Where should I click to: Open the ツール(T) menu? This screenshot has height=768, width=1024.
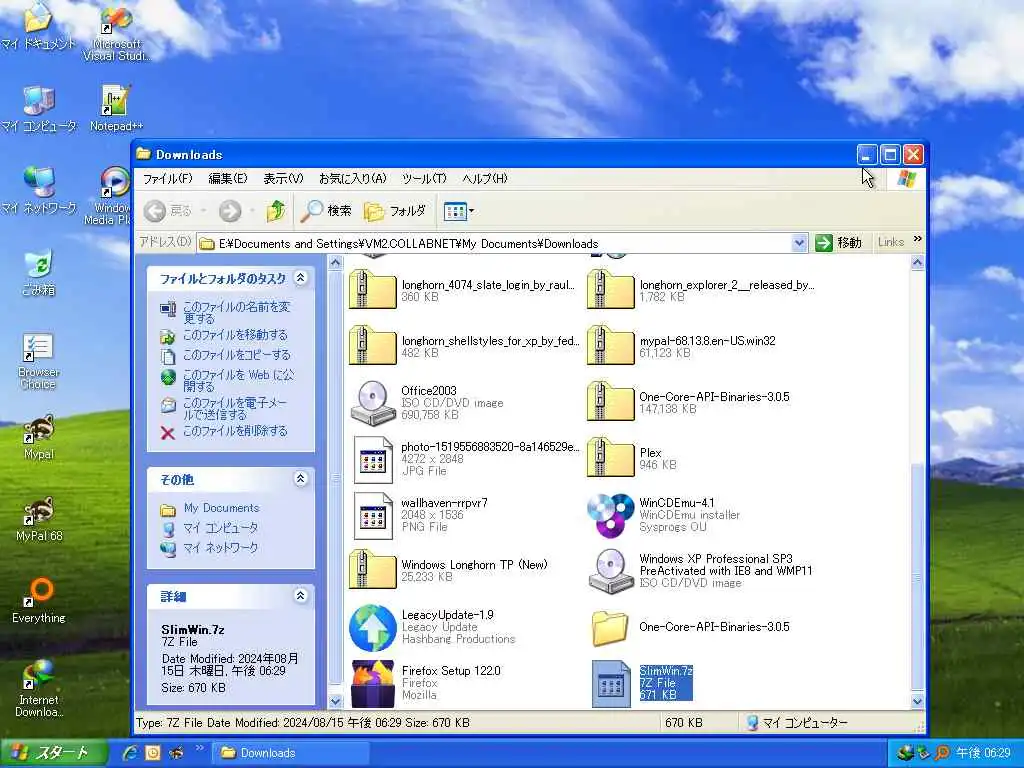[424, 178]
